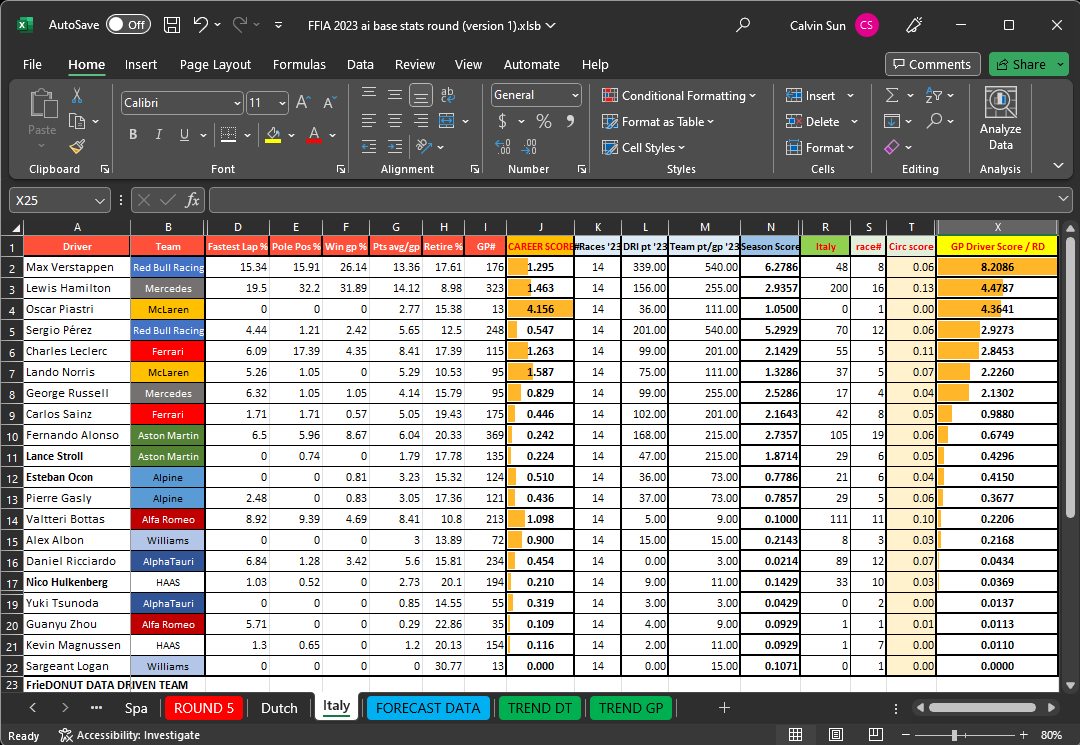
Task: Click Merge & Center icon
Action: [x=447, y=121]
